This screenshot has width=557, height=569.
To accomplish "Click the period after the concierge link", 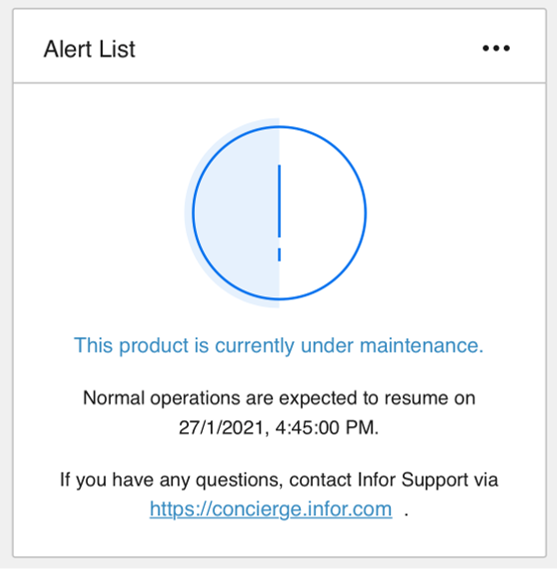I will (x=406, y=514).
